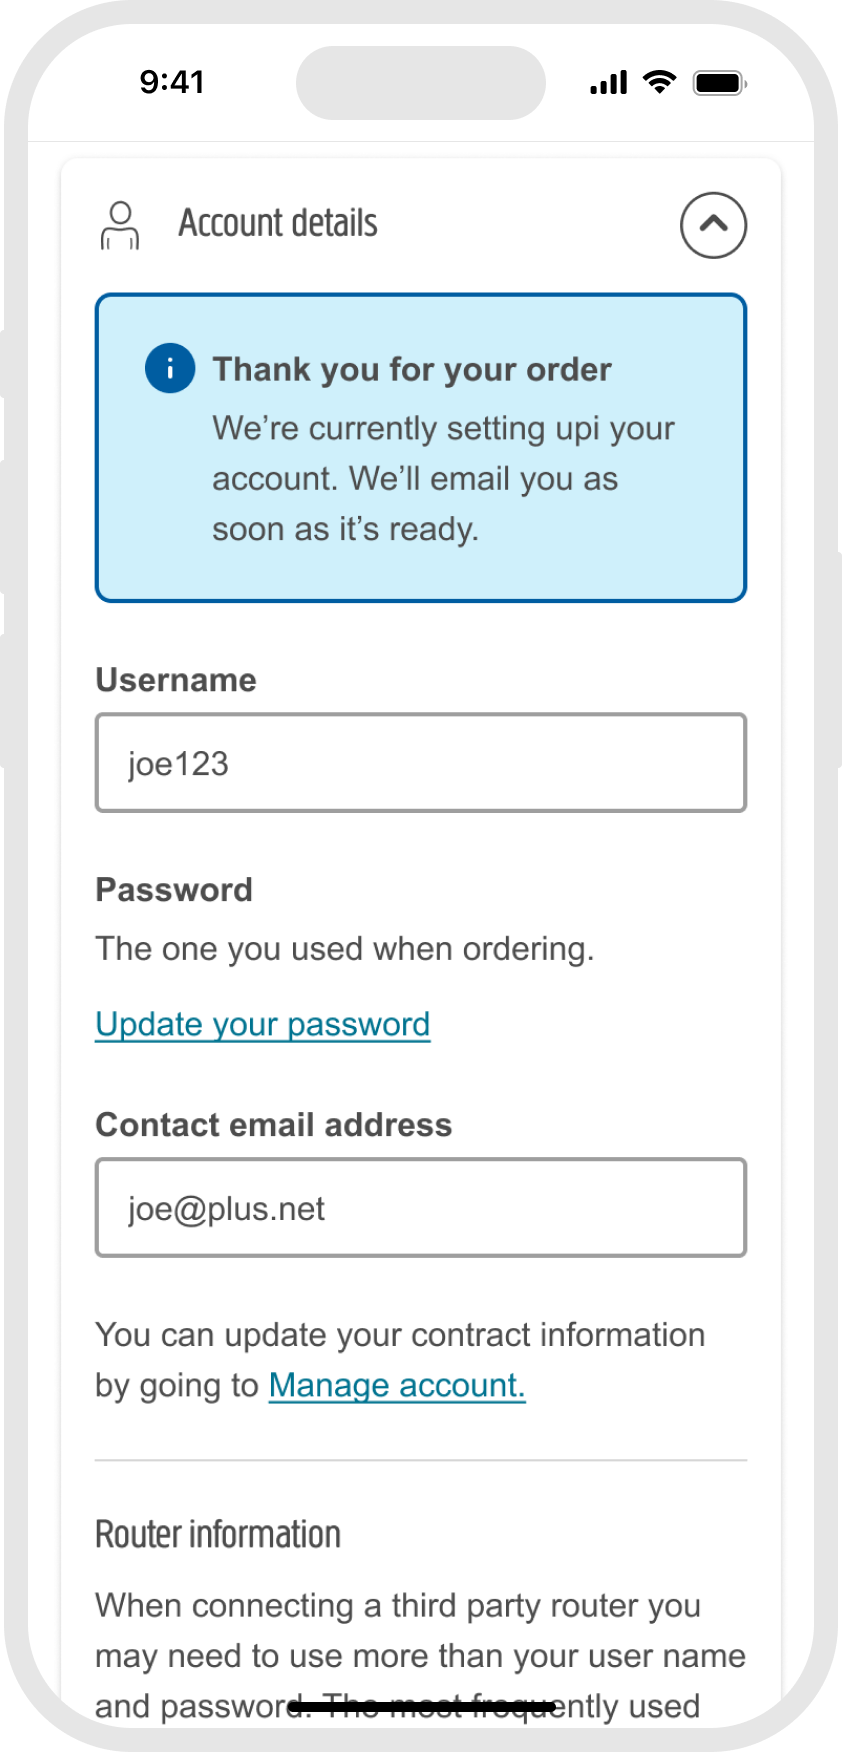
Task: Focus the Contact email address field
Action: (421, 1208)
